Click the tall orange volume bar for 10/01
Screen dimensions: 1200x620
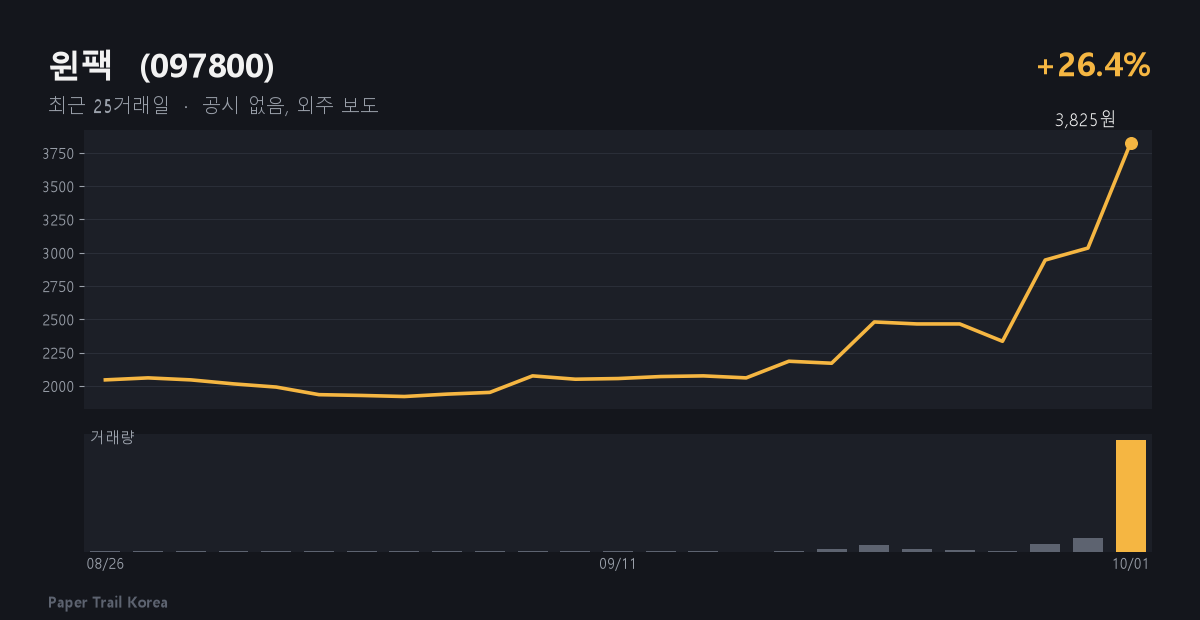(x=1131, y=495)
